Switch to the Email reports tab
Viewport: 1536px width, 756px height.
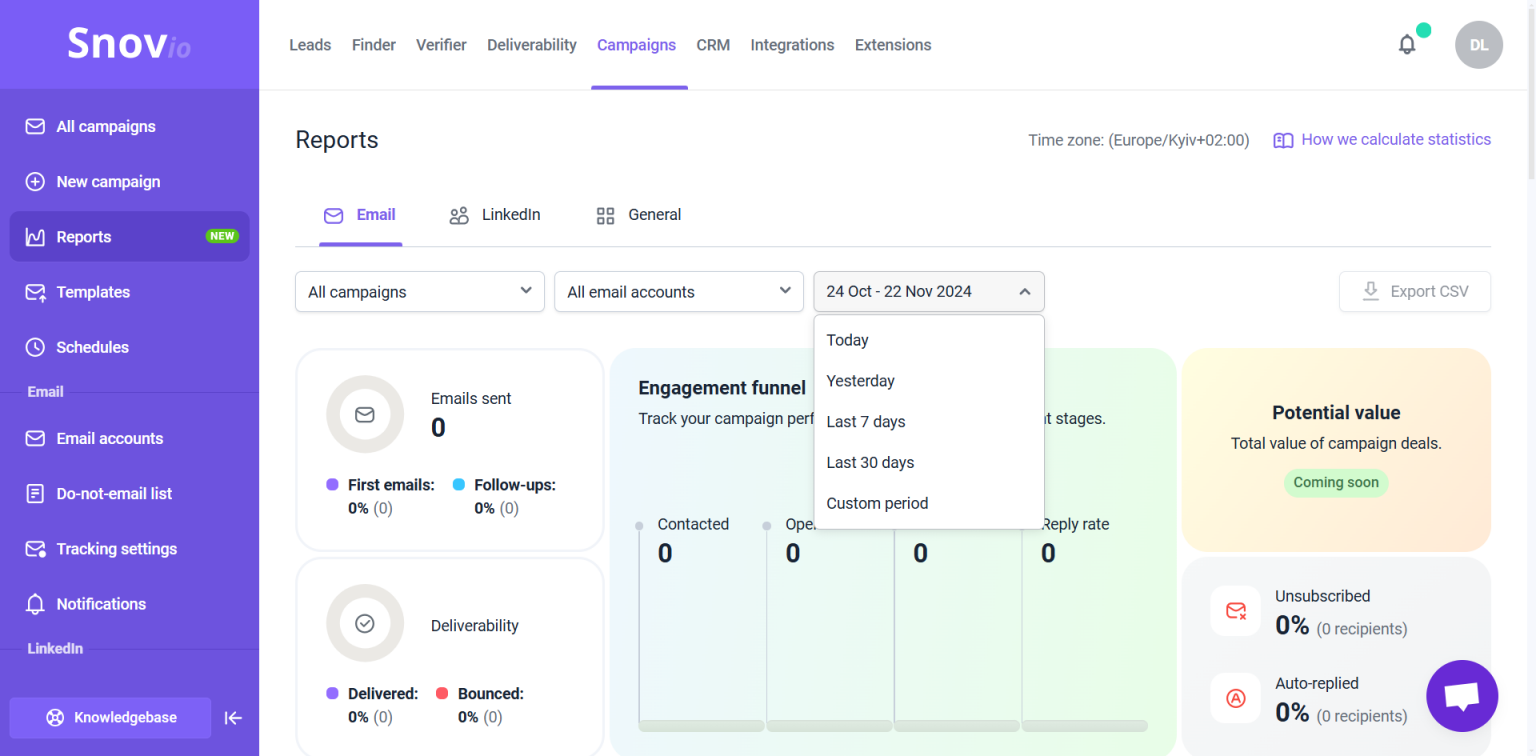coord(360,215)
